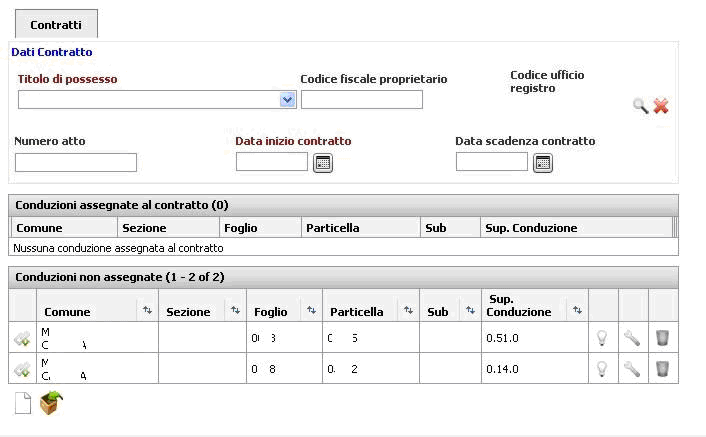Click the blank new document icon
Screen dimensions: 706x437
(23, 403)
